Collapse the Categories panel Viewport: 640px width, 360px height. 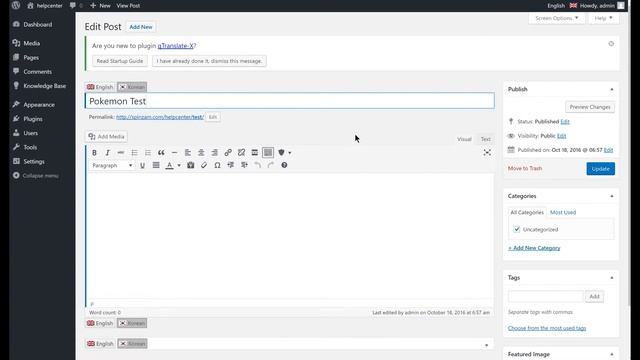pos(611,196)
